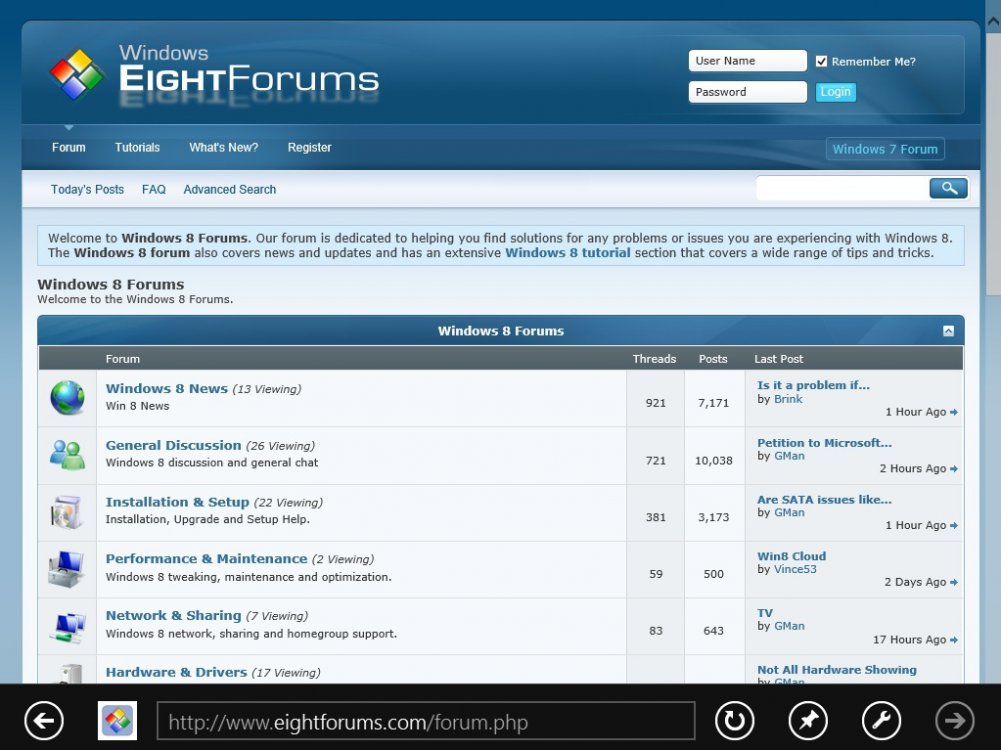
Task: Collapse the Windows 8 Forums category
Action: coord(949,331)
